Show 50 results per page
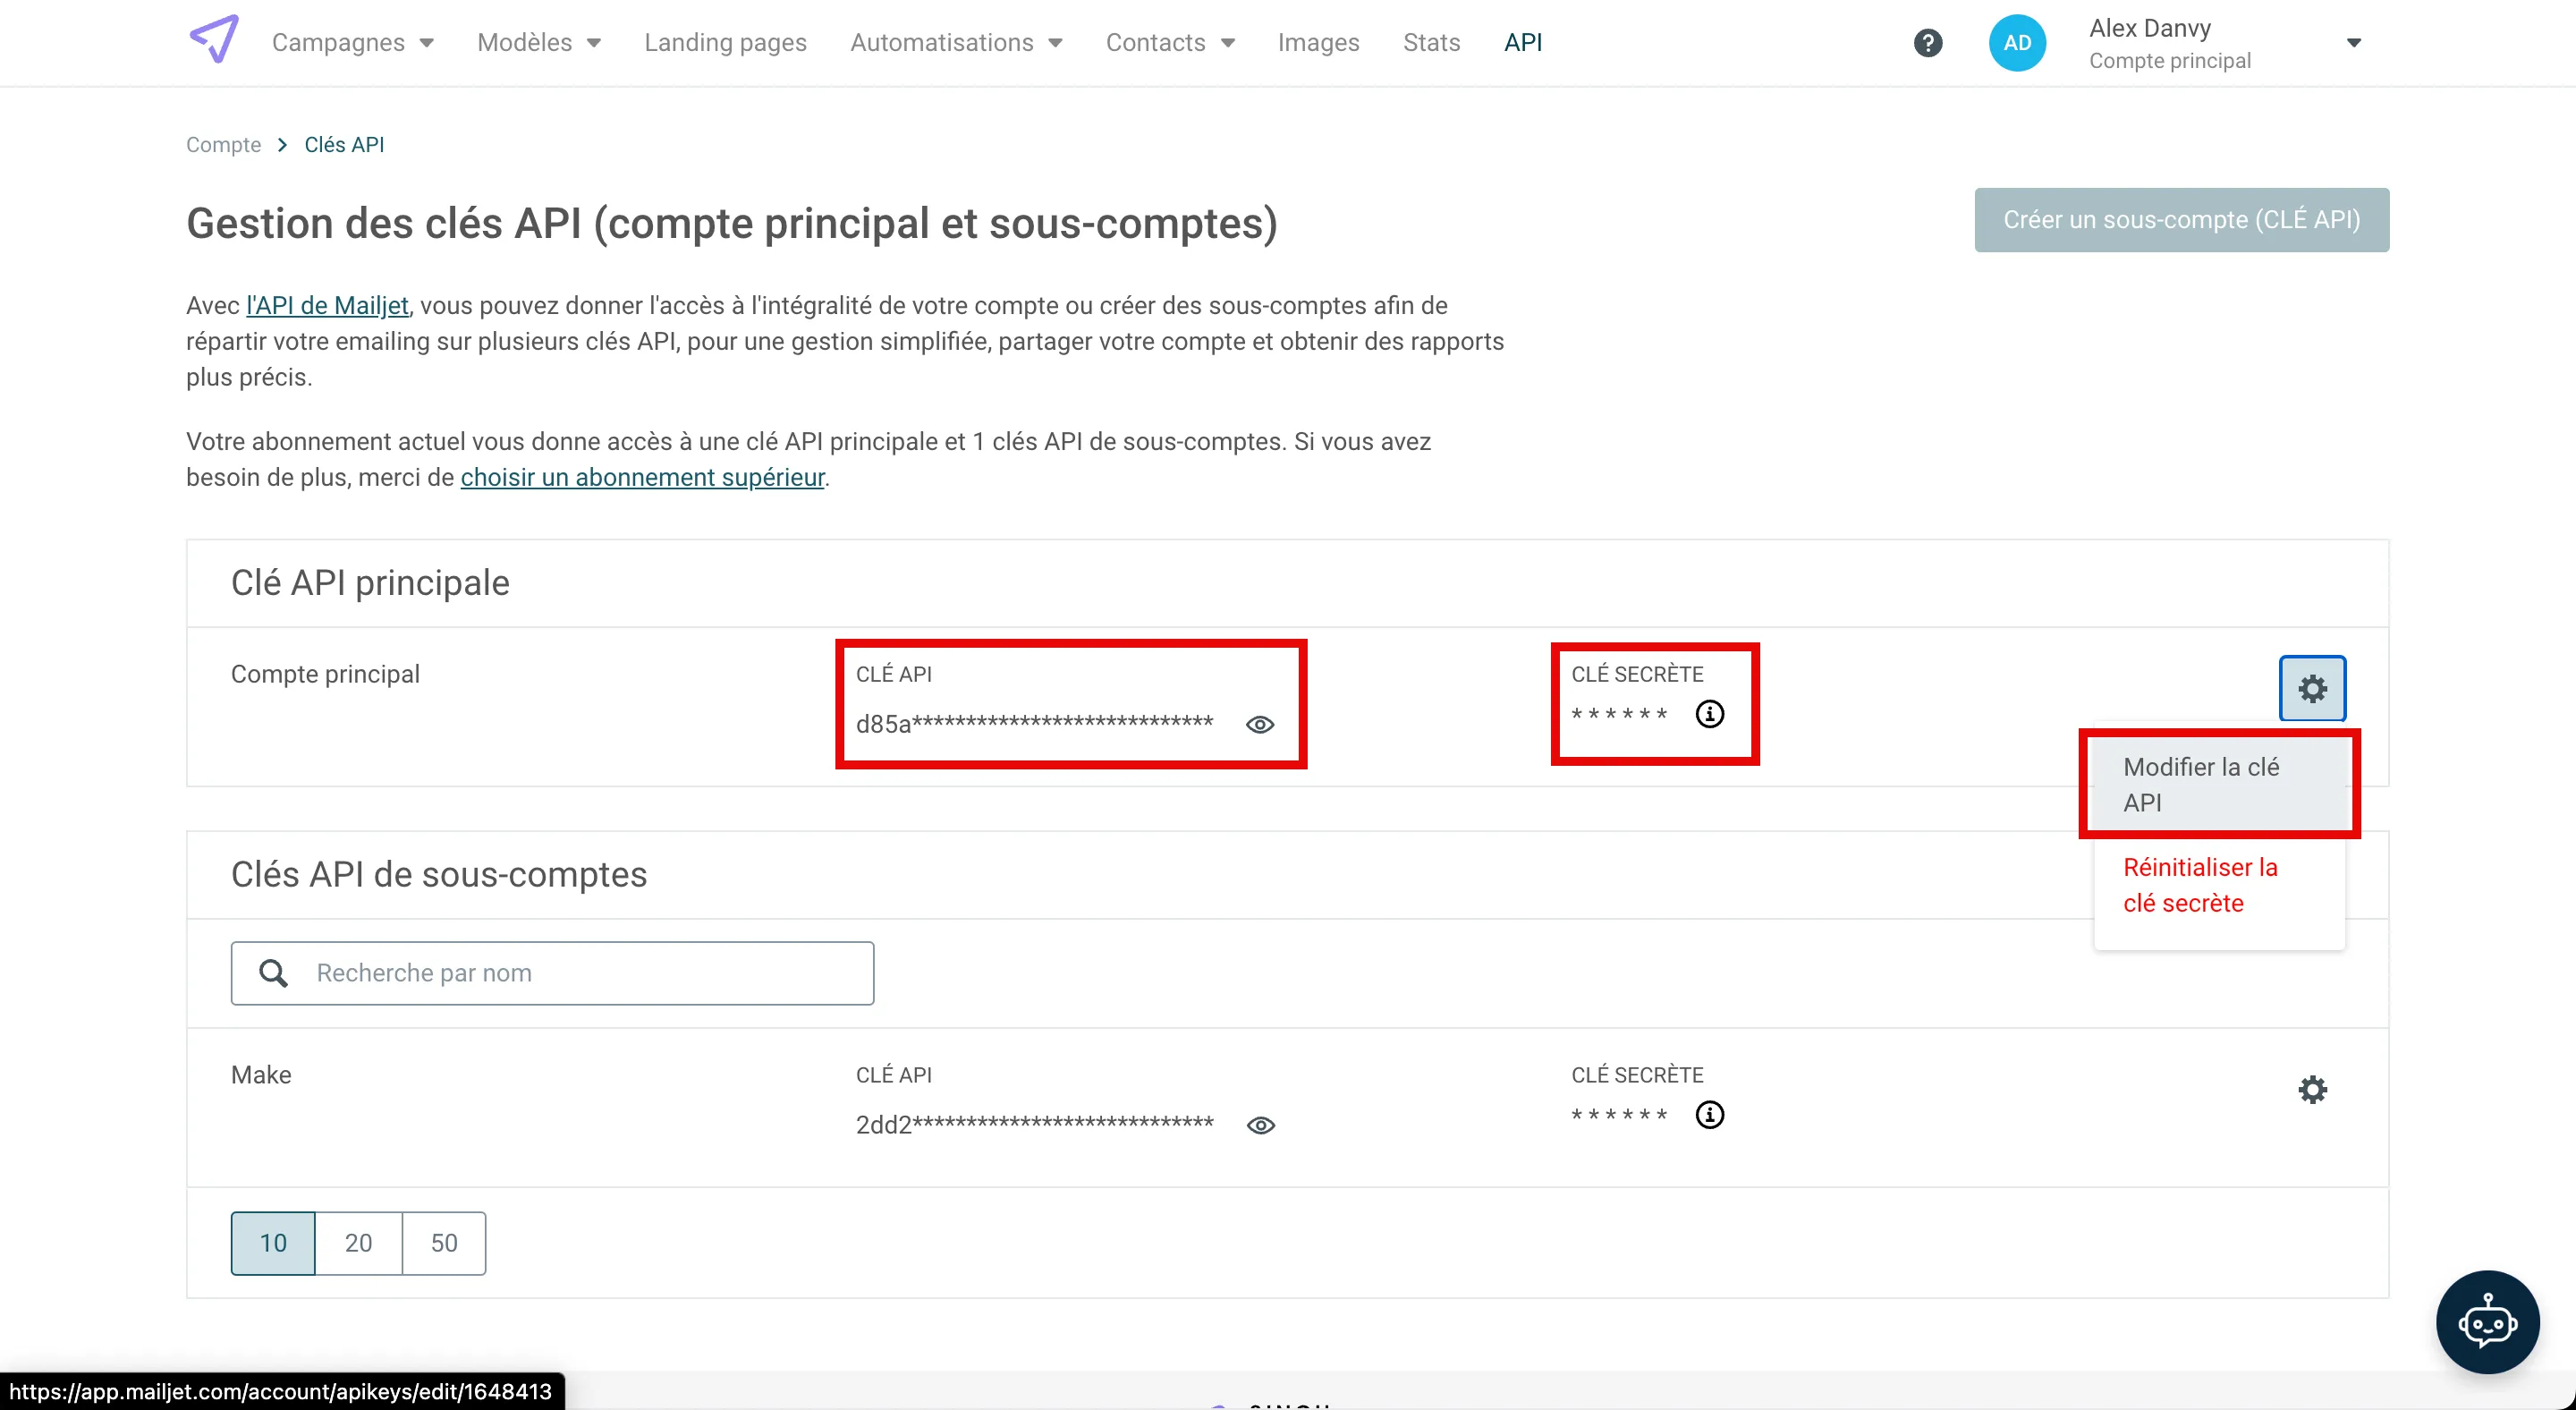 click(x=444, y=1243)
